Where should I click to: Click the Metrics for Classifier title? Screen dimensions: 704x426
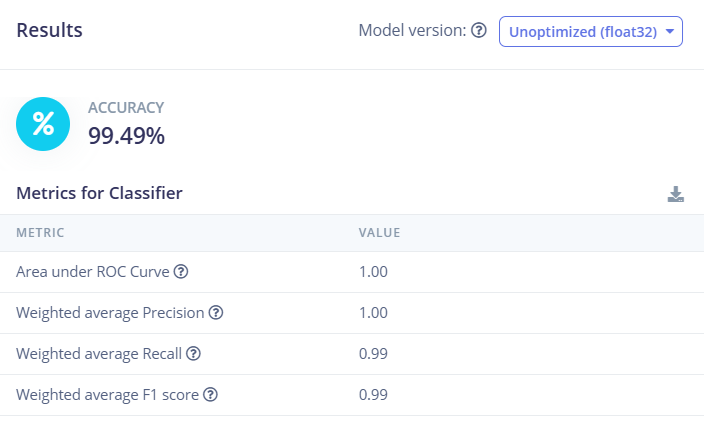[99, 193]
